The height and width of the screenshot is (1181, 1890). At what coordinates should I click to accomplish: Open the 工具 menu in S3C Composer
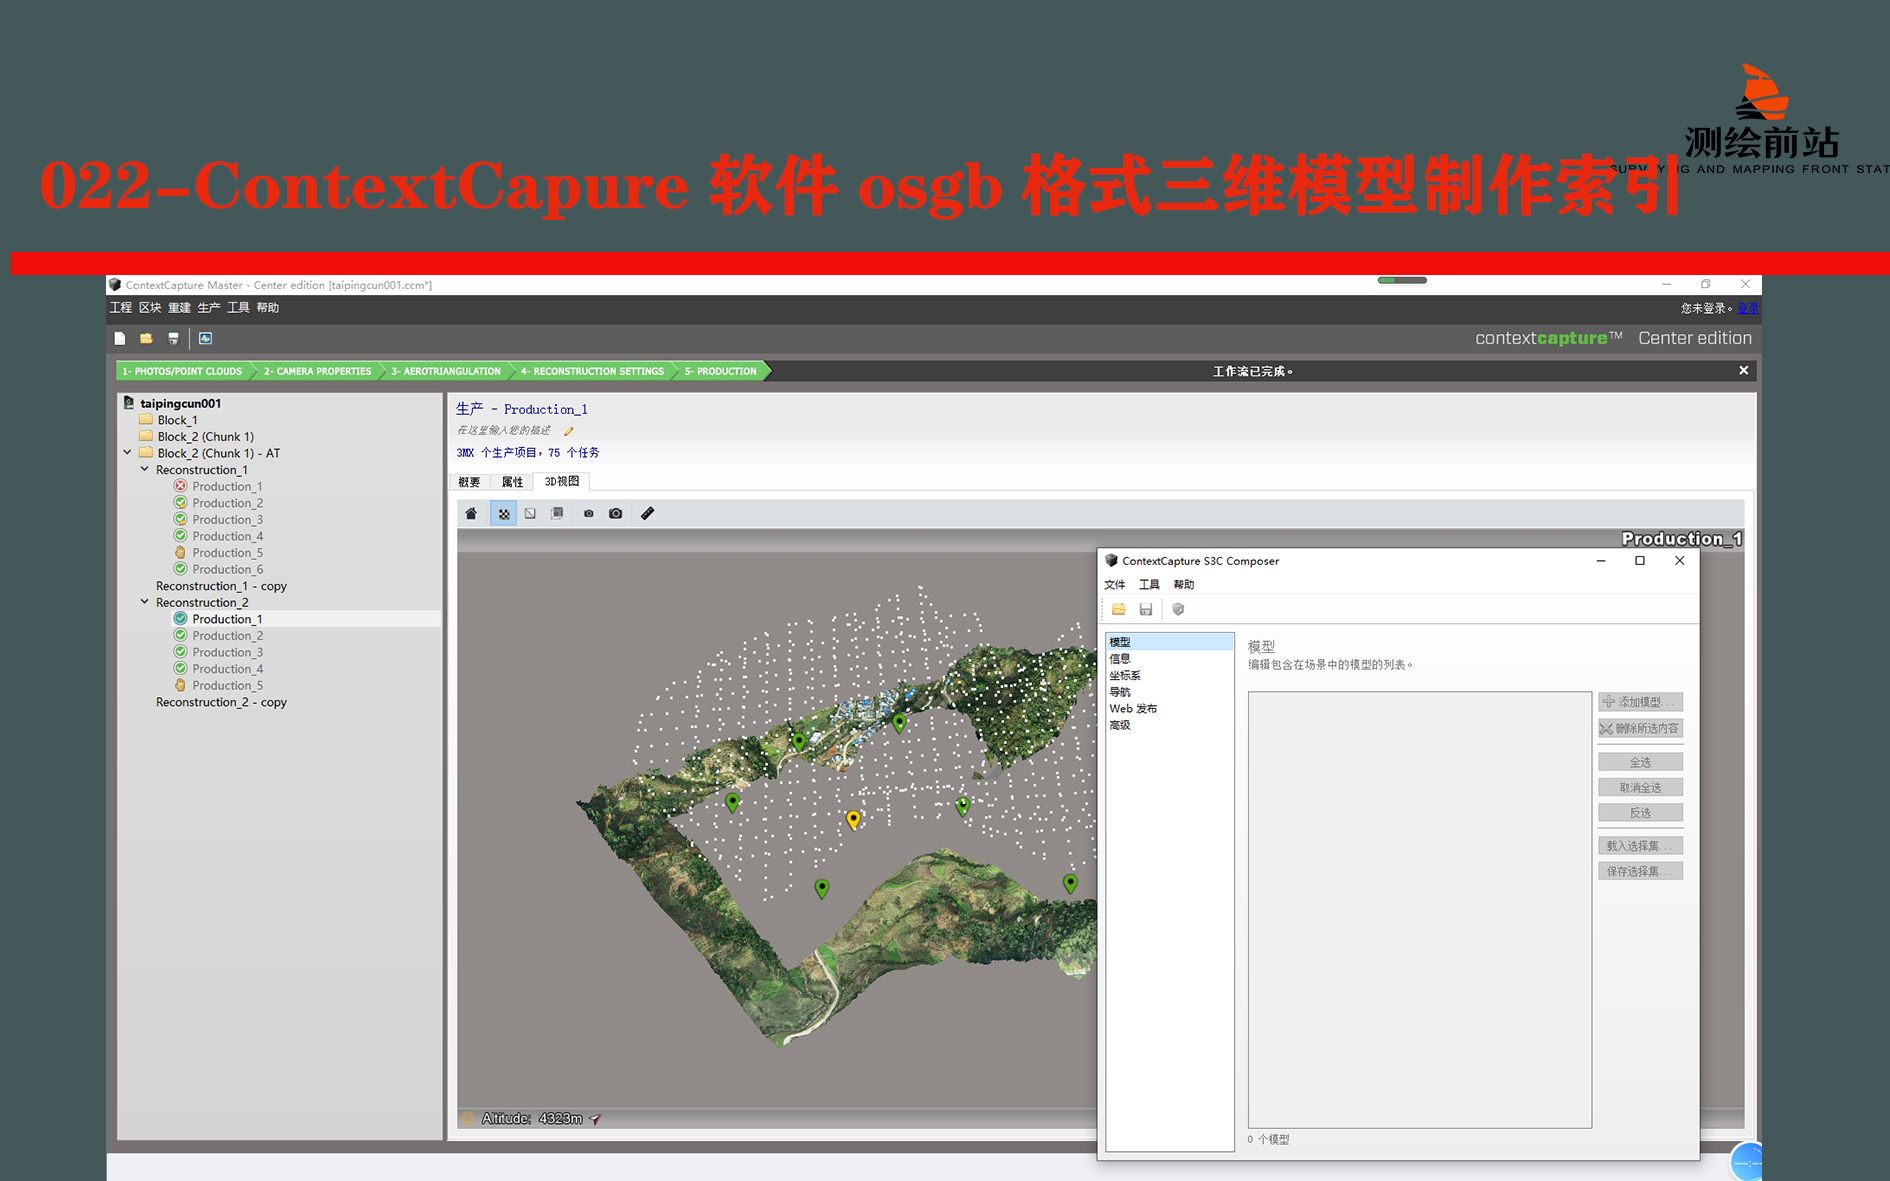(1149, 585)
